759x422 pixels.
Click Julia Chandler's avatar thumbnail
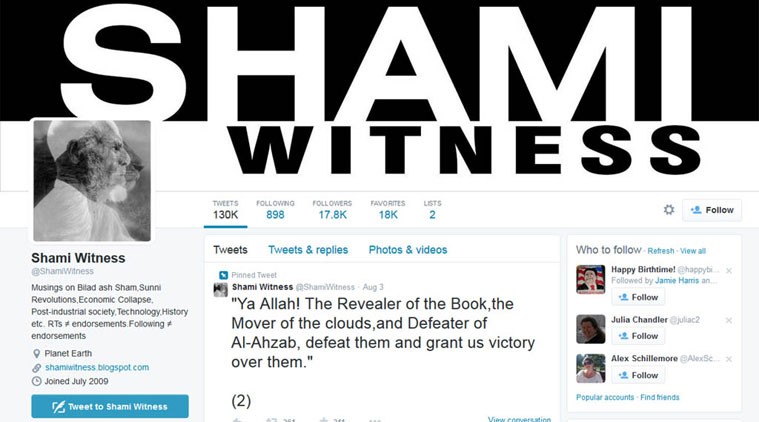(x=591, y=329)
